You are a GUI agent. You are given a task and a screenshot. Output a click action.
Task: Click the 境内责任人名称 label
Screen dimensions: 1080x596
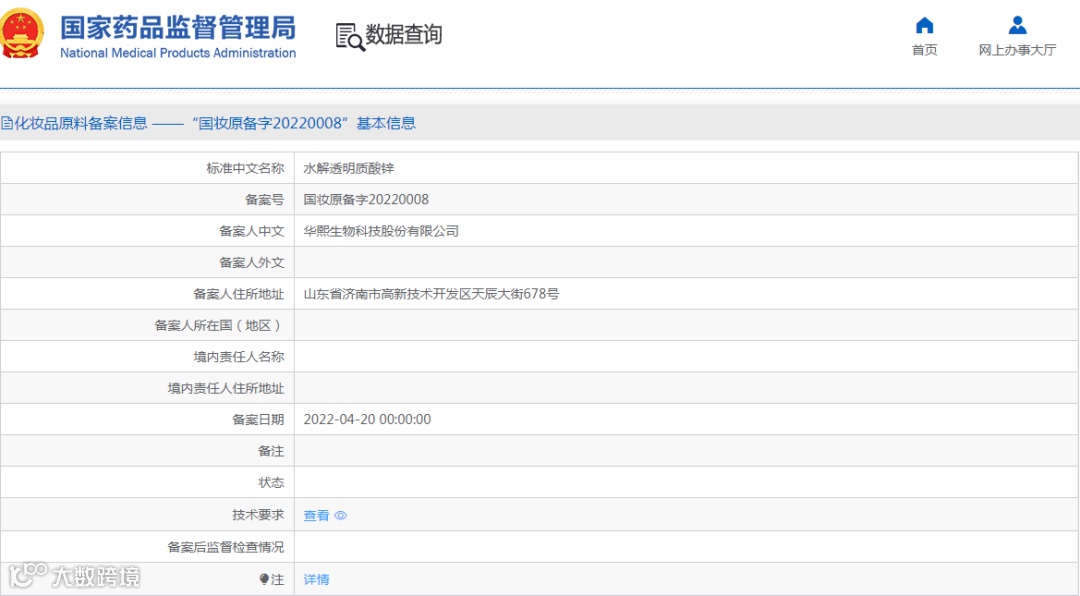[x=238, y=357]
